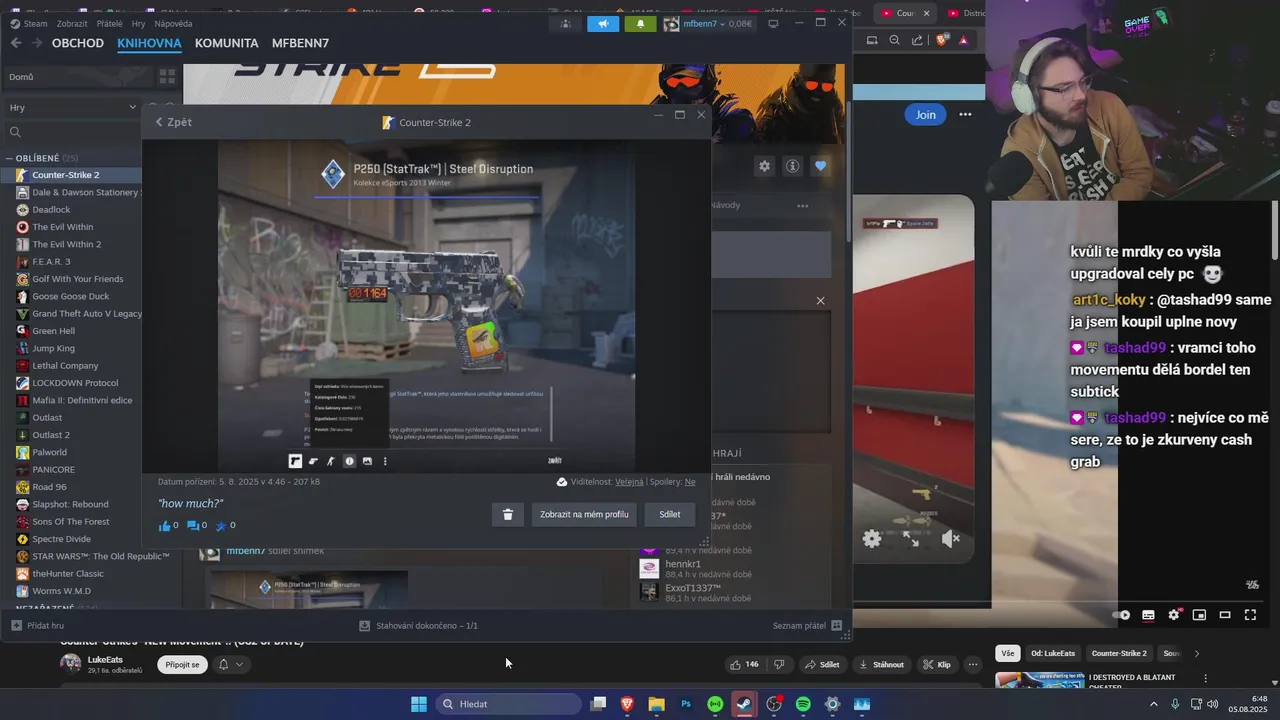Open the Nápověda menu
1280x720 pixels.
click(173, 23)
